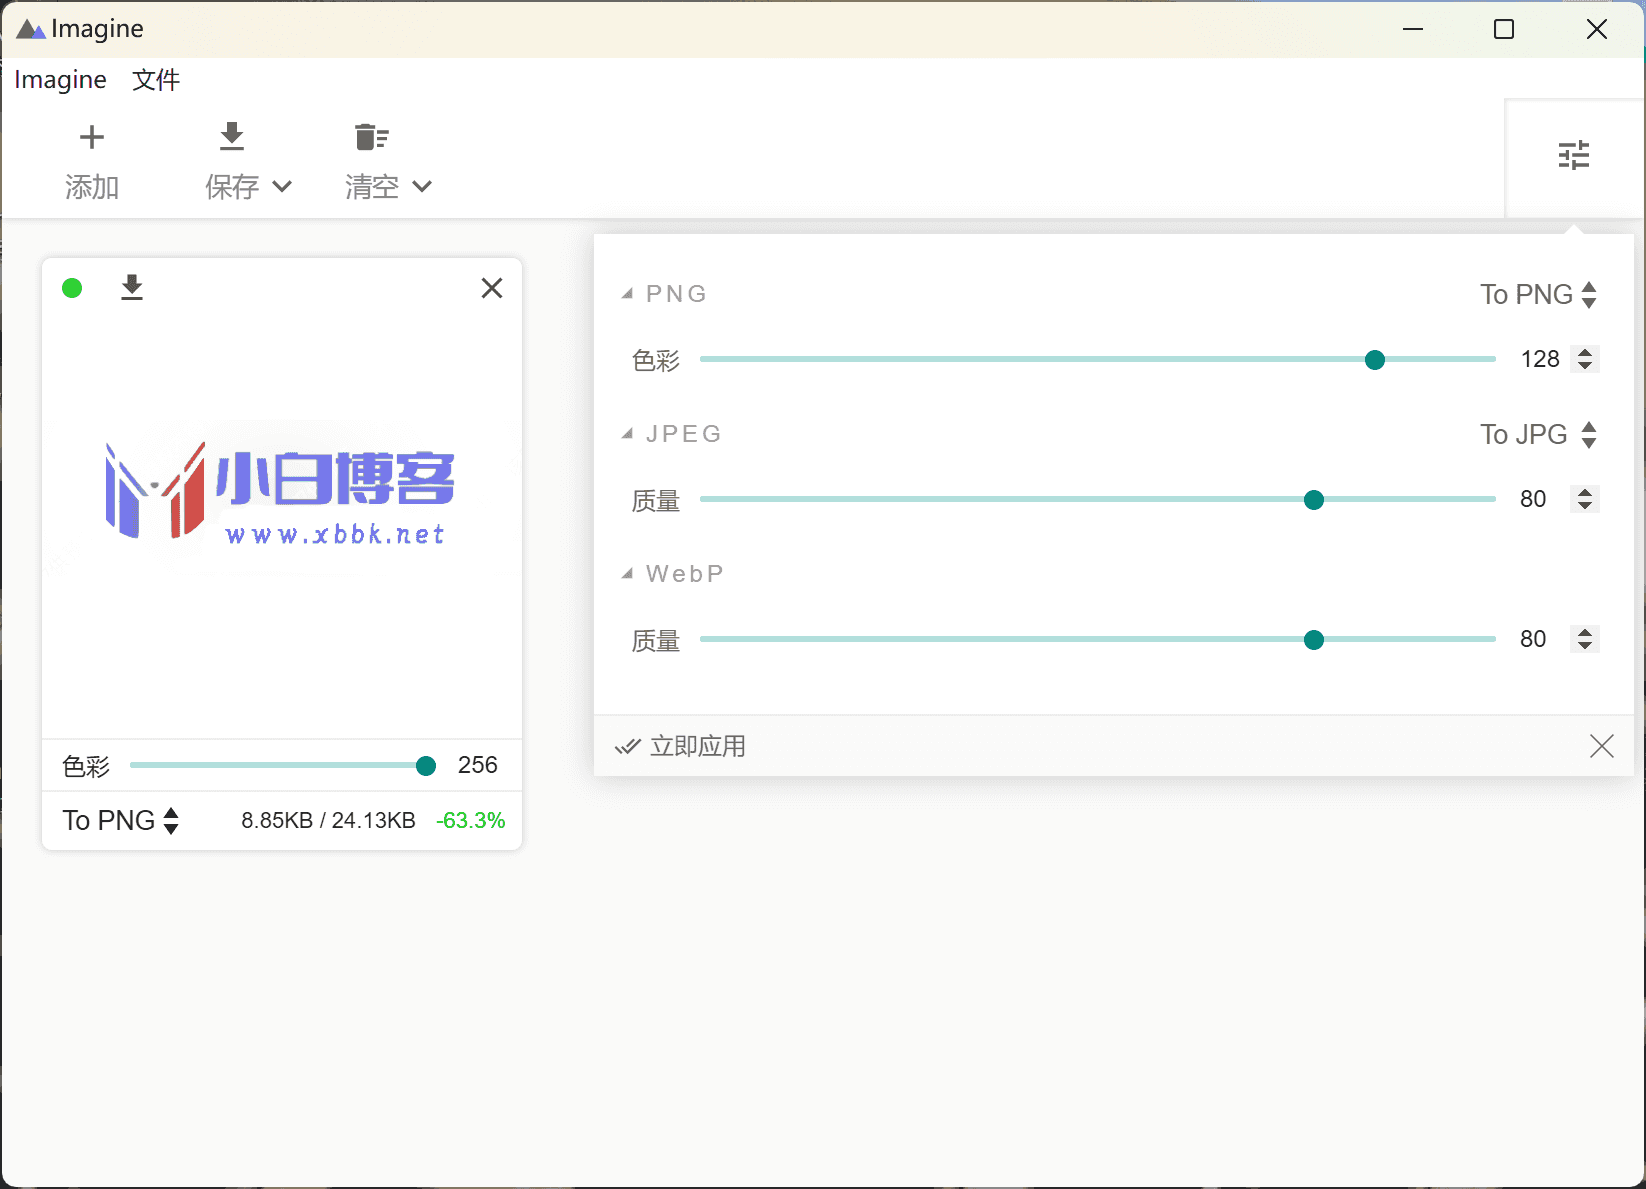Click the WebP quality value field 80
Image resolution: width=1646 pixels, height=1189 pixels.
[x=1533, y=639]
